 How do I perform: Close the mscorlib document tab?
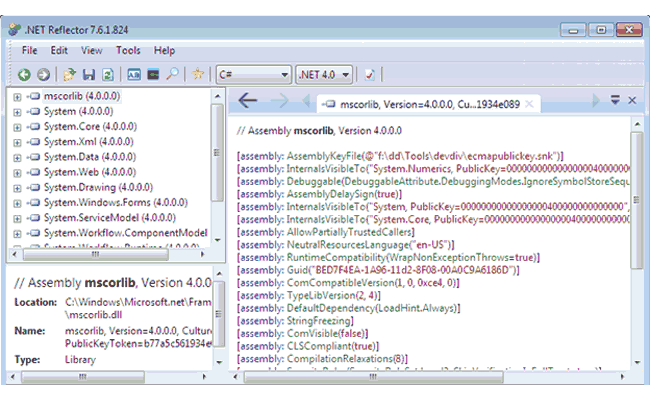(532, 102)
